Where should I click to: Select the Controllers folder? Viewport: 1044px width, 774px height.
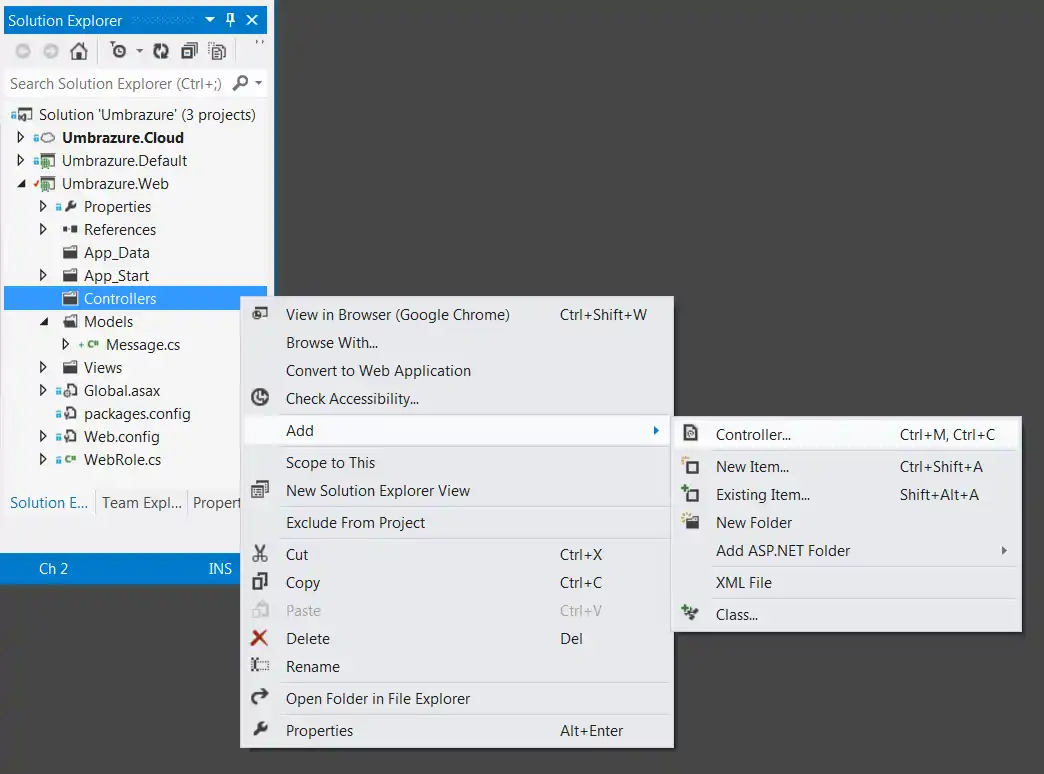[x=120, y=298]
